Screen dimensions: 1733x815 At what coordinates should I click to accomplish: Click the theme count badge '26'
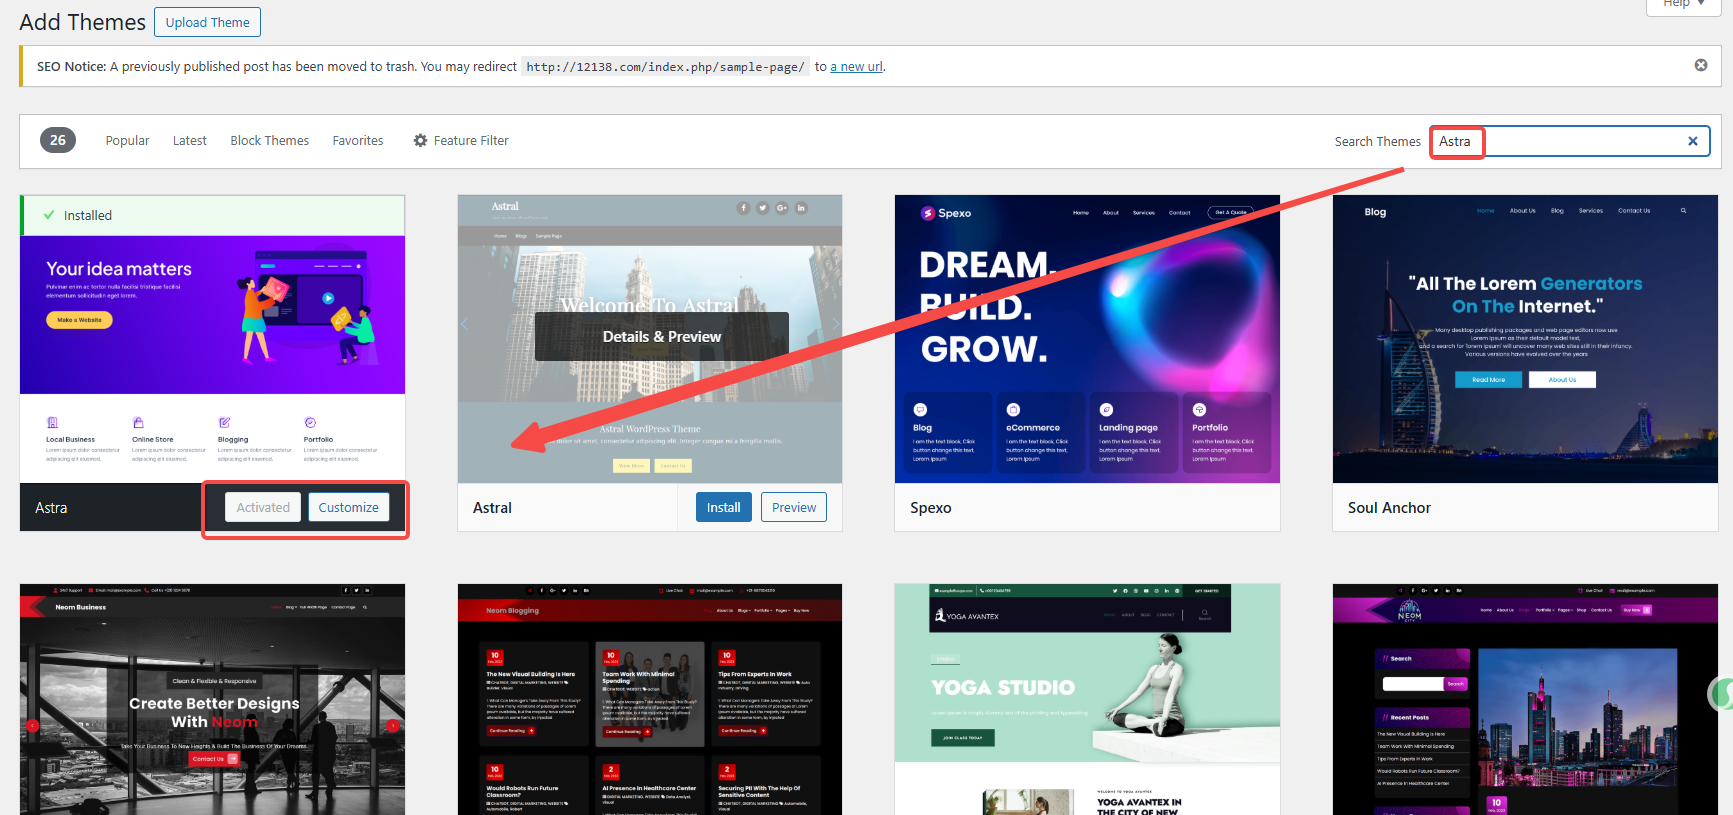click(58, 141)
